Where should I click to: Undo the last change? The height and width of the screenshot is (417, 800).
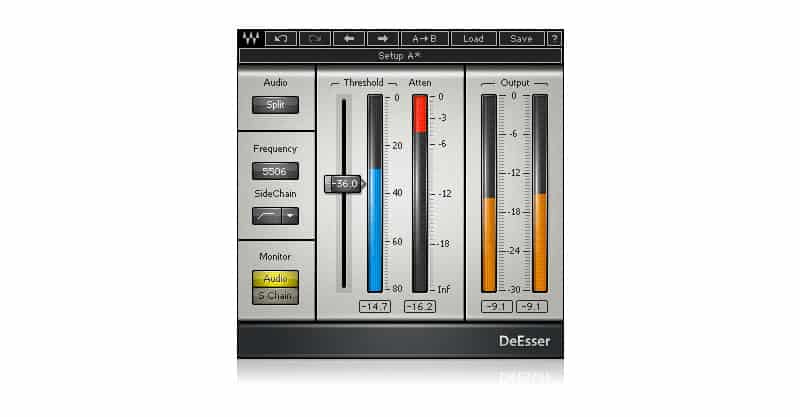tap(281, 39)
